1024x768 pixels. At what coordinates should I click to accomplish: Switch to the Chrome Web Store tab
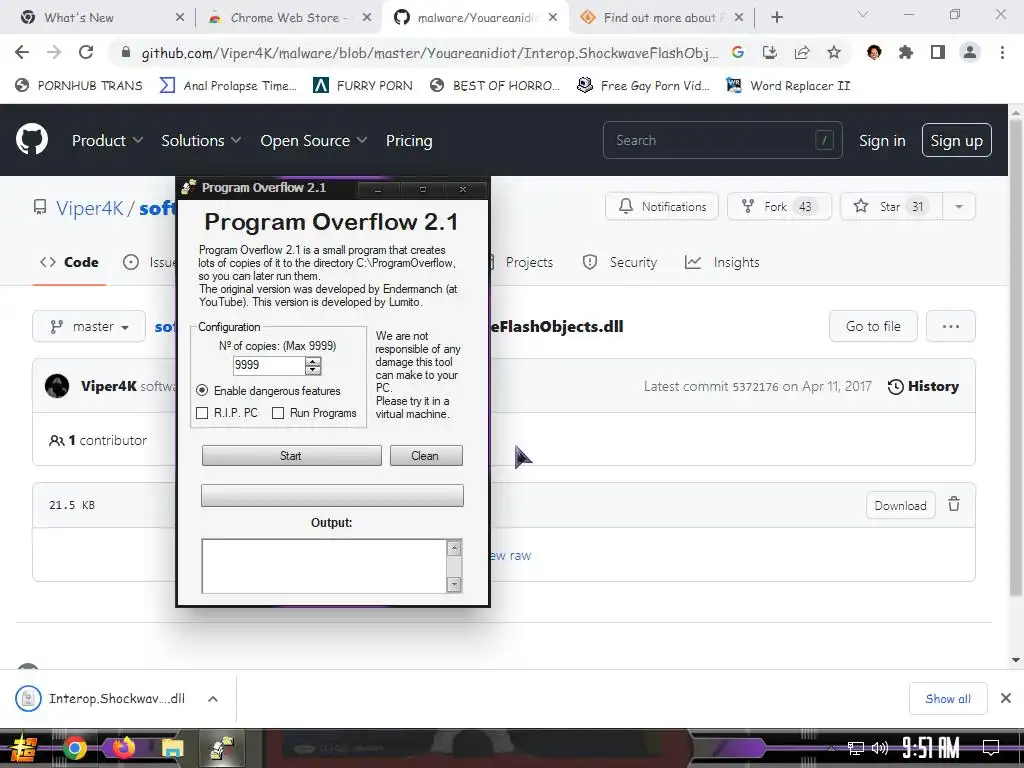click(x=288, y=18)
